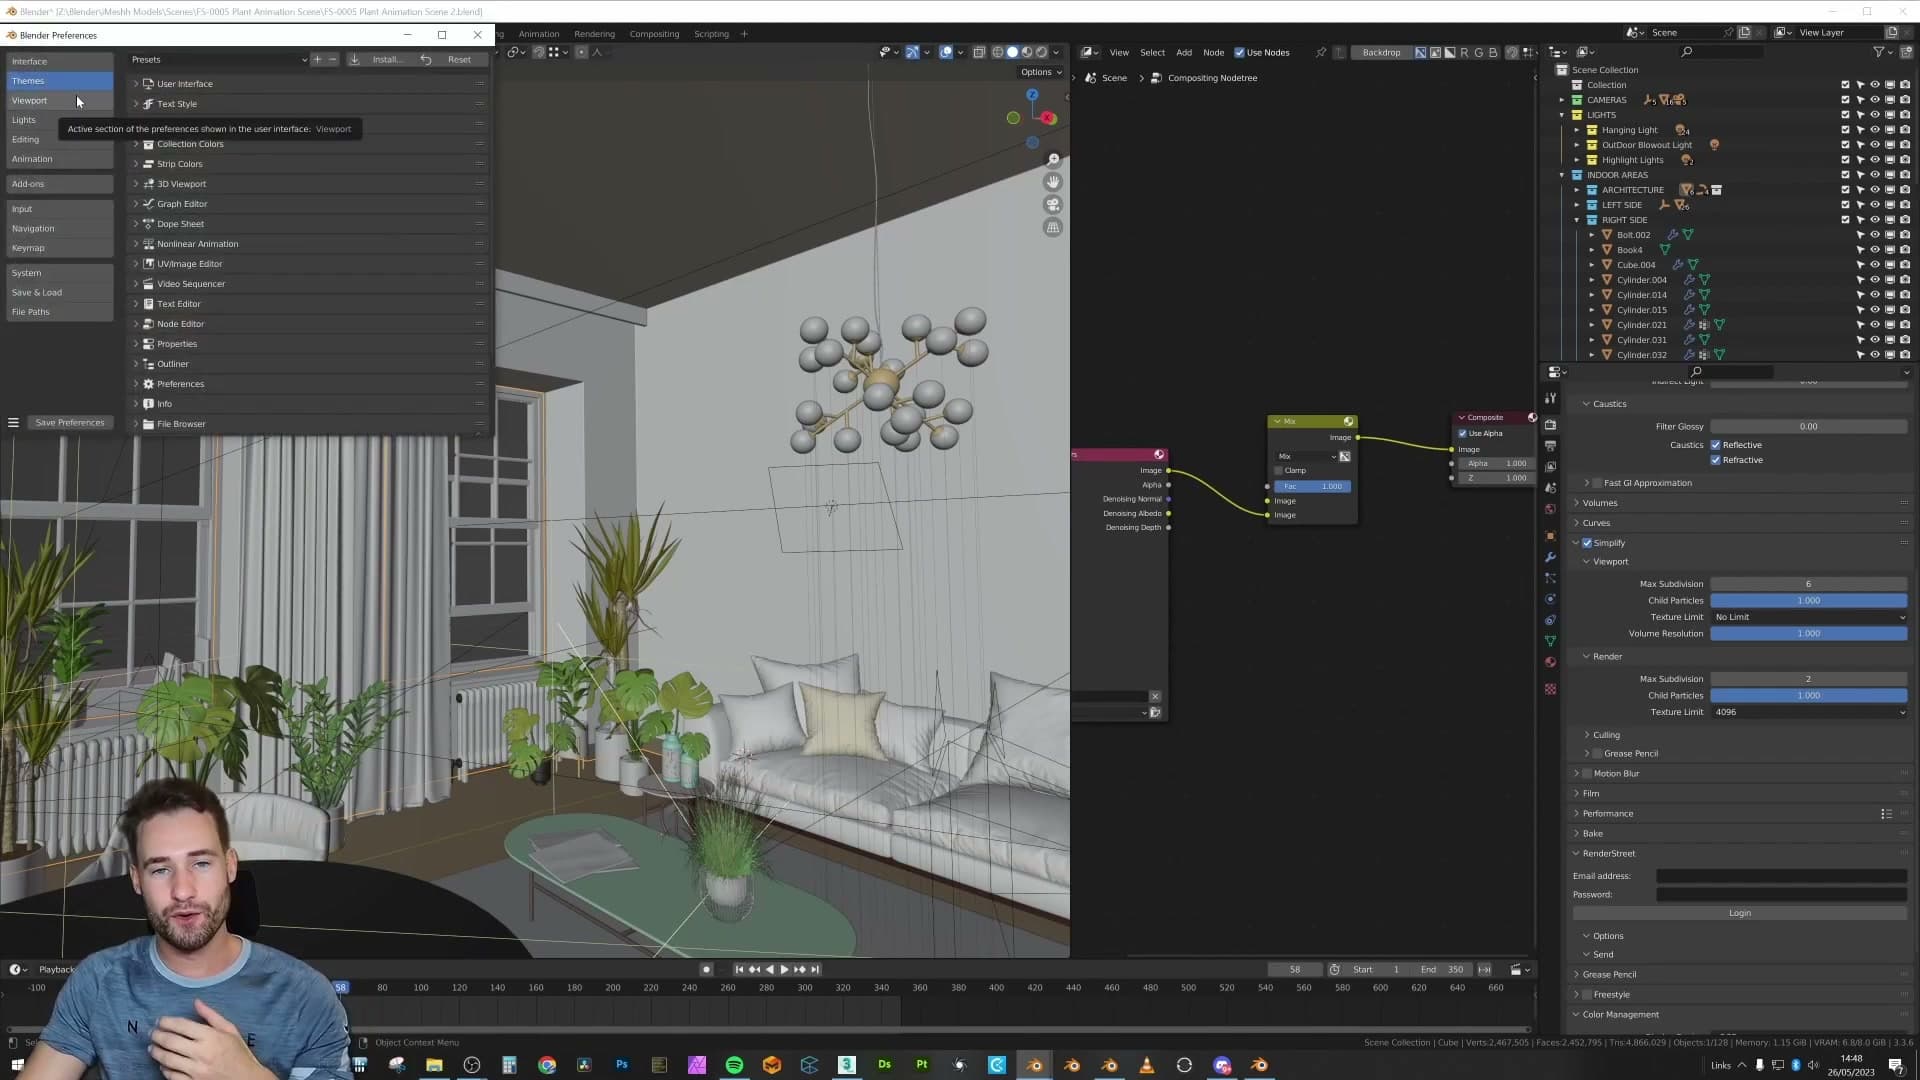
Task: Select solid viewport shading mode
Action: pos(1012,52)
